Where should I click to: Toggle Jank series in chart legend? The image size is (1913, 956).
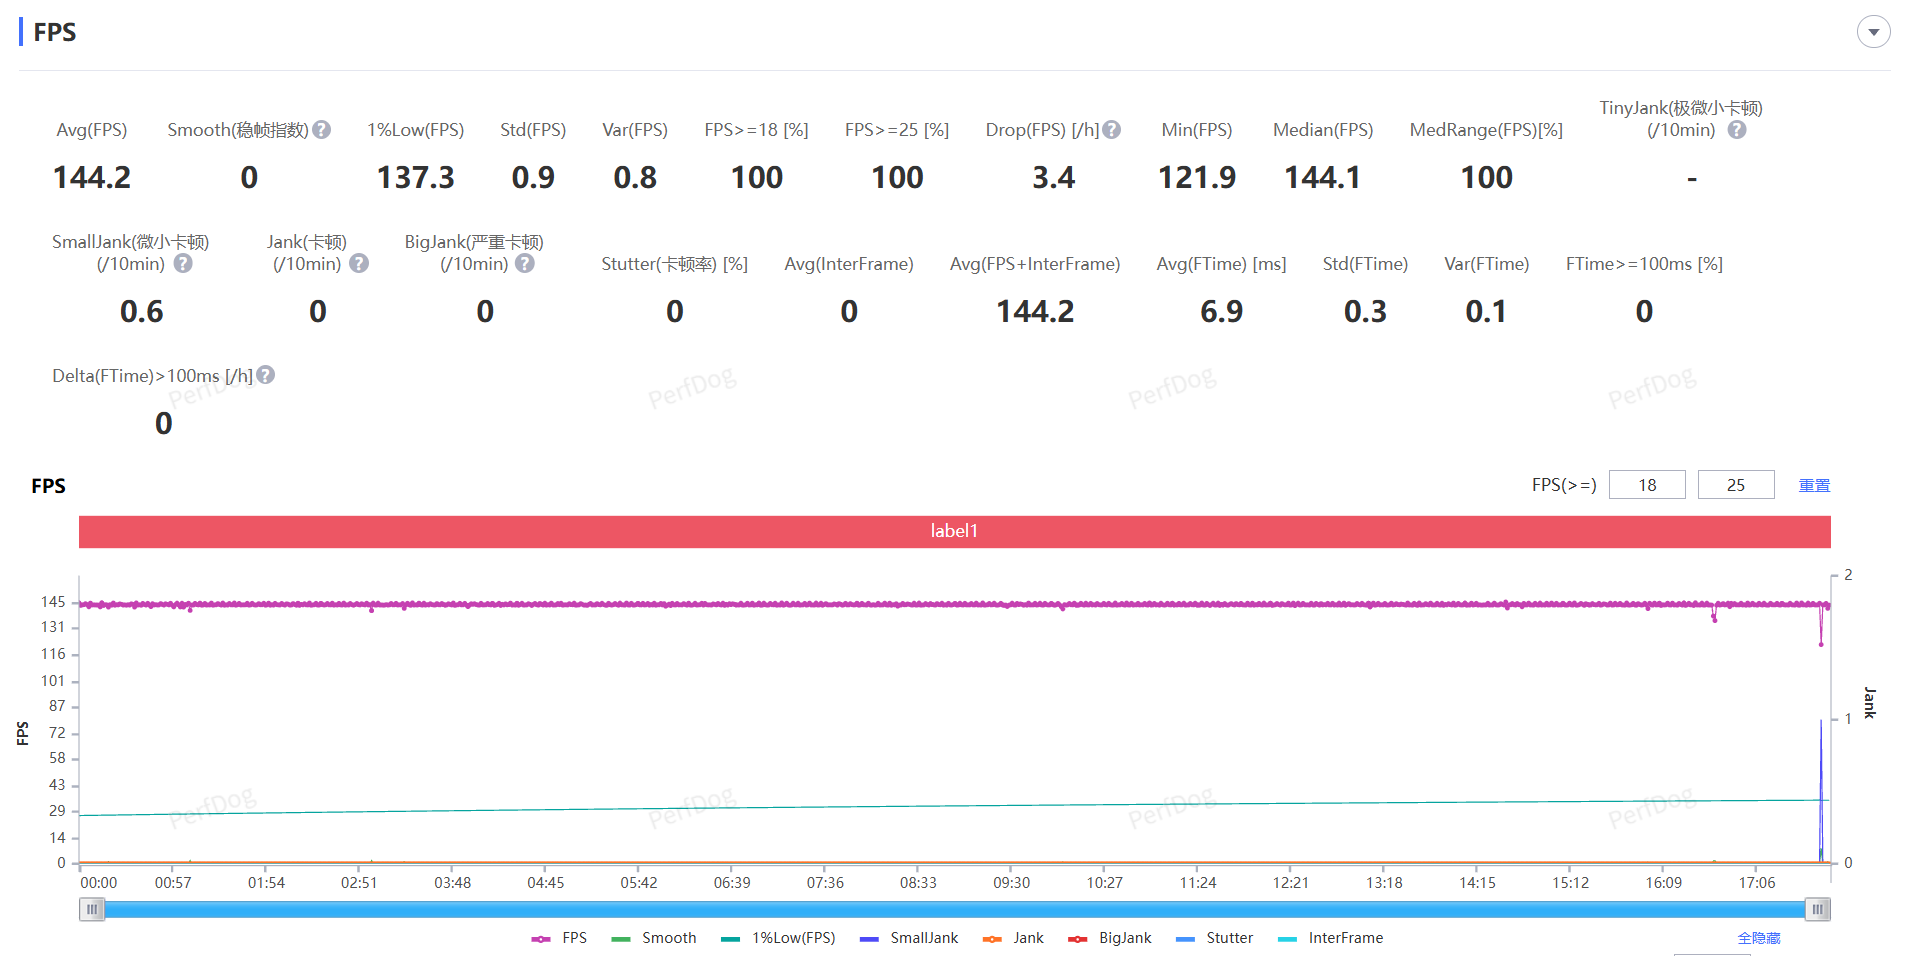(1014, 938)
